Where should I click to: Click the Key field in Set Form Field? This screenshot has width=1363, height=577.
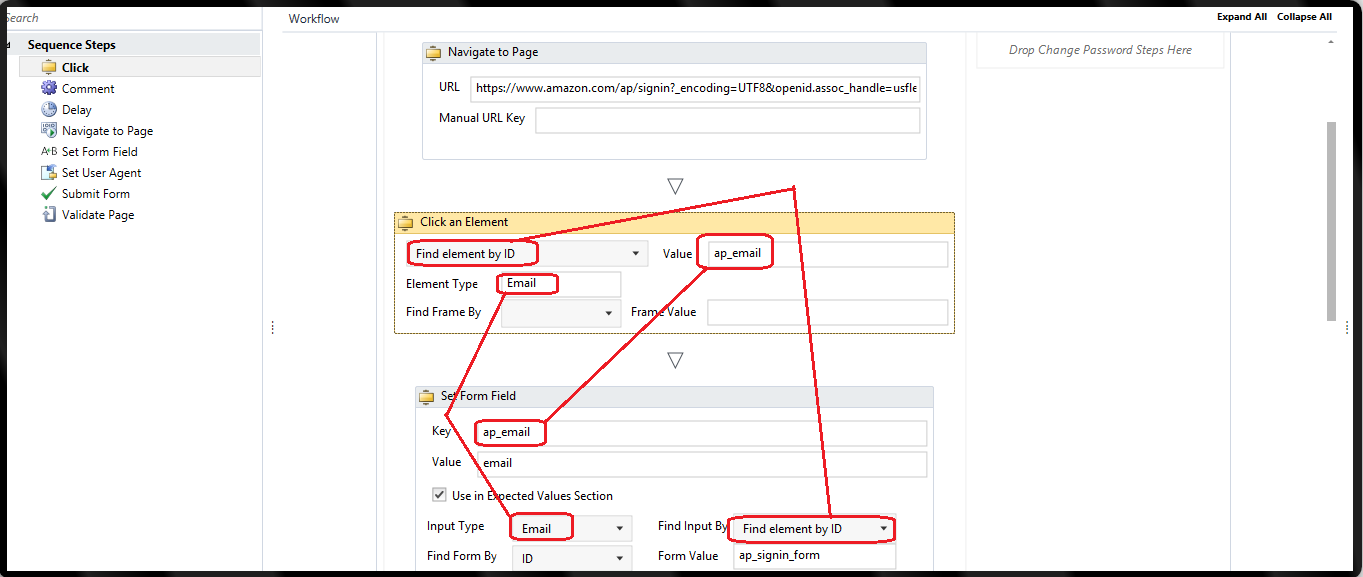coord(702,433)
